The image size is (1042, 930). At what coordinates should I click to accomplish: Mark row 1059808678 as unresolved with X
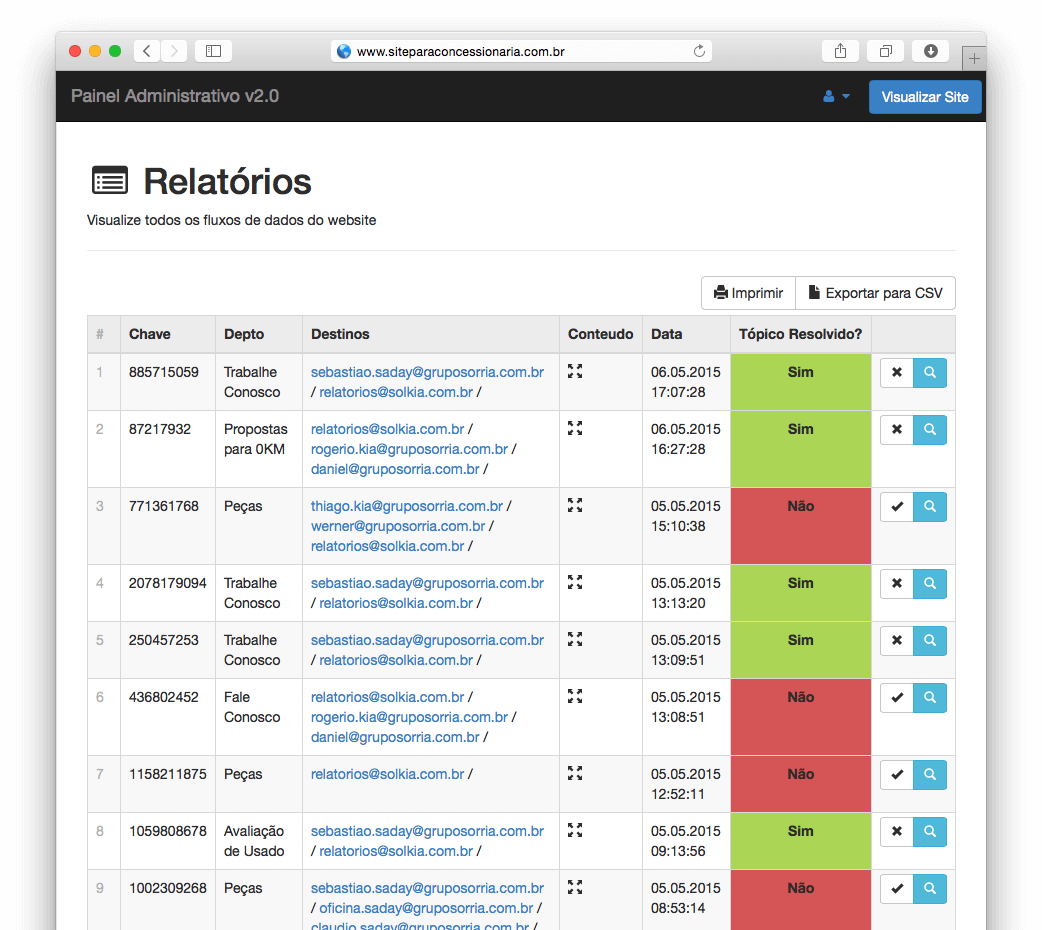[896, 832]
